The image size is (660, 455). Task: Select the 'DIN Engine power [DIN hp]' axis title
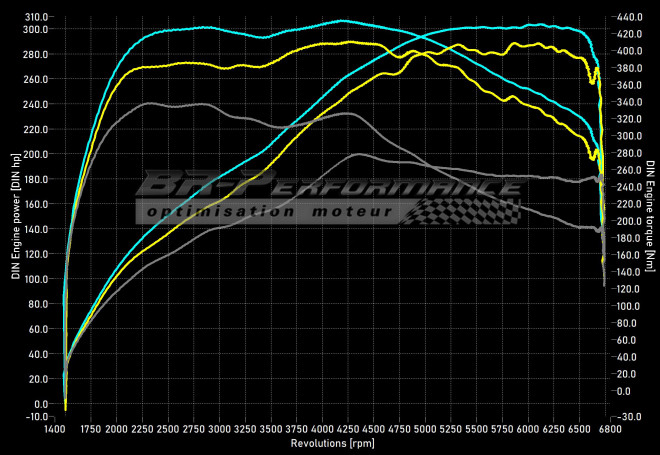[x=15, y=216]
